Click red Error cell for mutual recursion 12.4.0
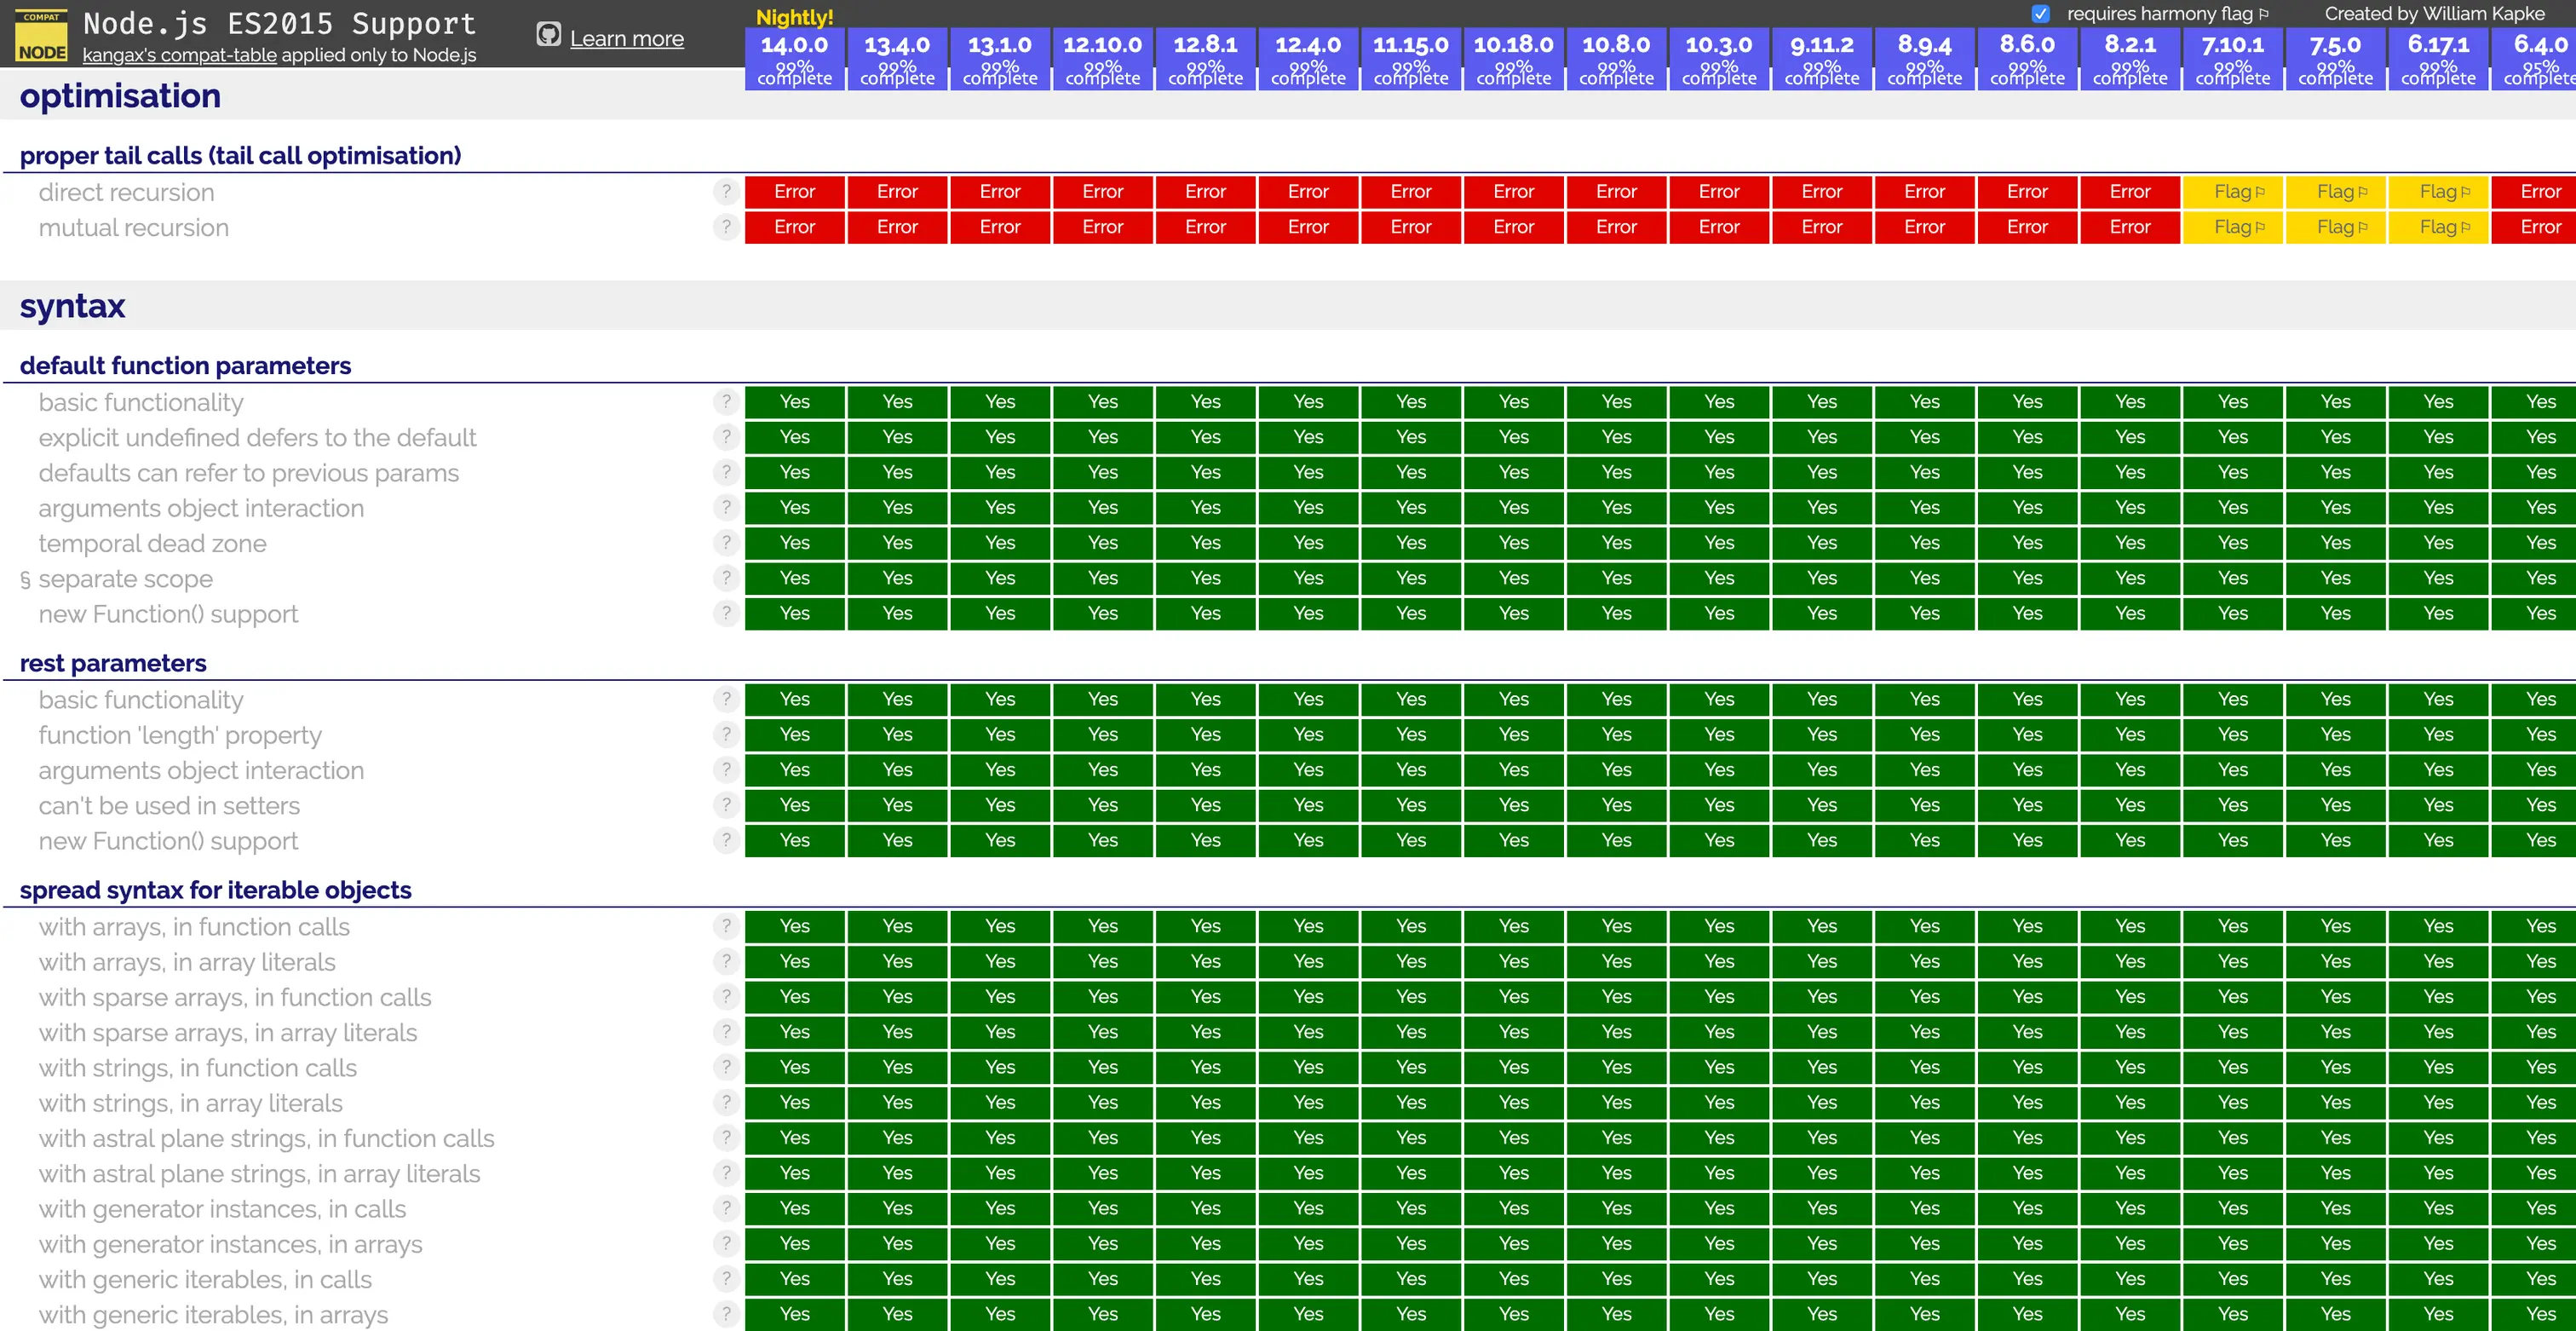Viewport: 2576px width, 1331px height. click(x=1308, y=227)
